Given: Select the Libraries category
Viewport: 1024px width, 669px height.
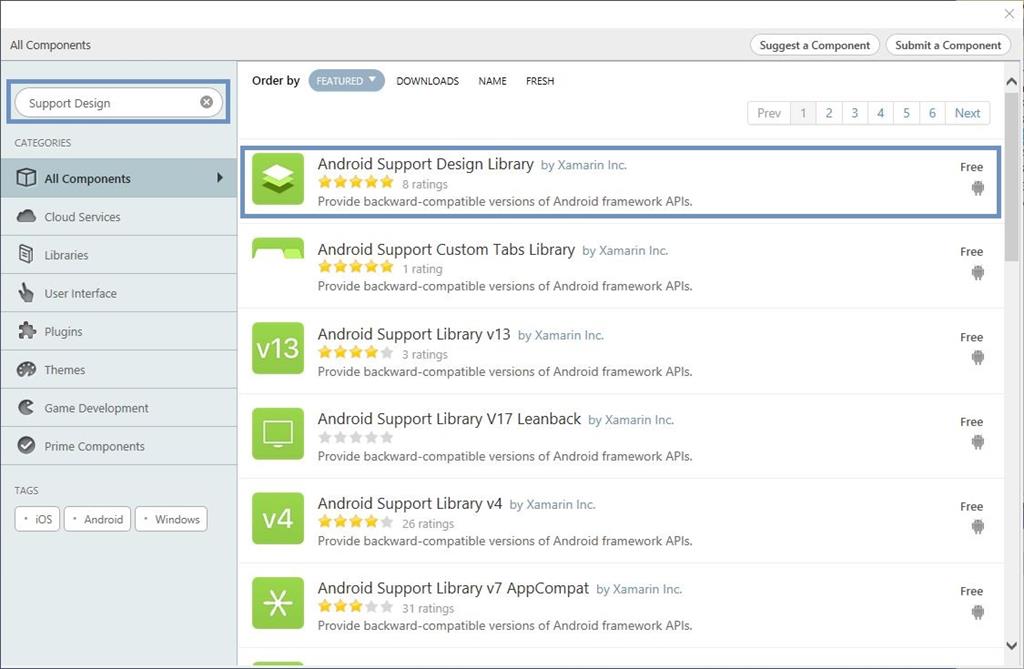Looking at the screenshot, I should 119,255.
